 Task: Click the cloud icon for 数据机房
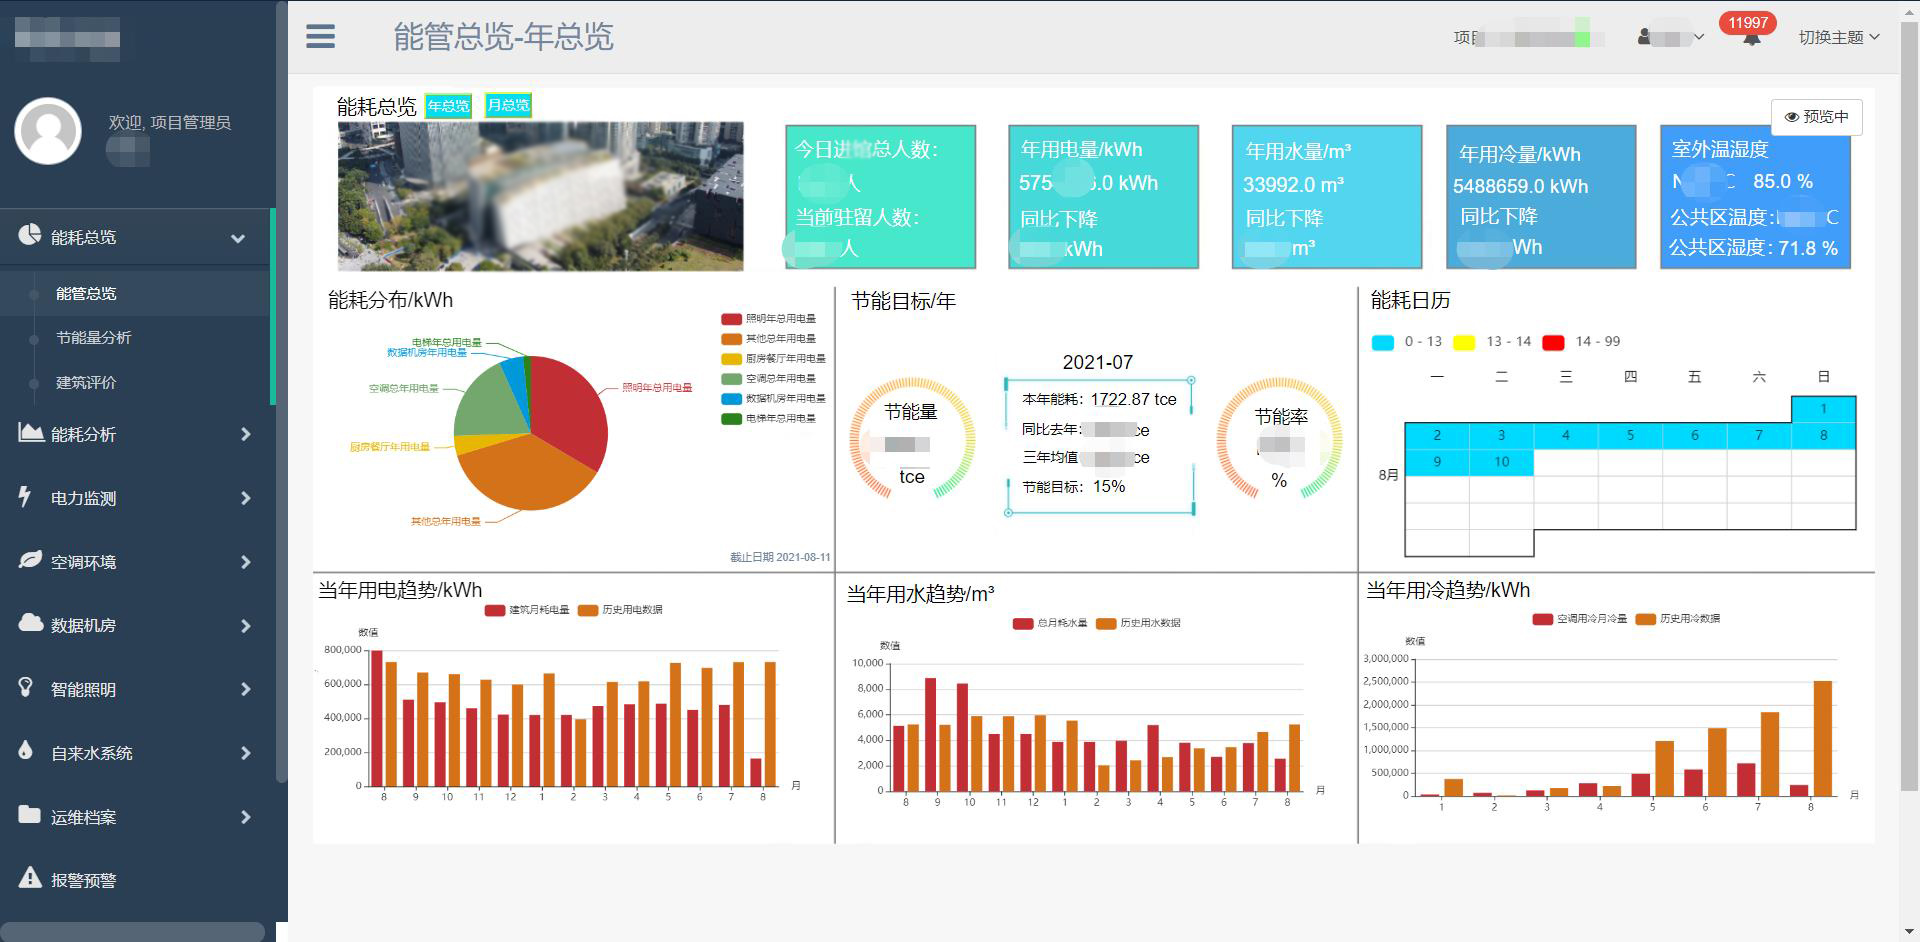coord(30,624)
